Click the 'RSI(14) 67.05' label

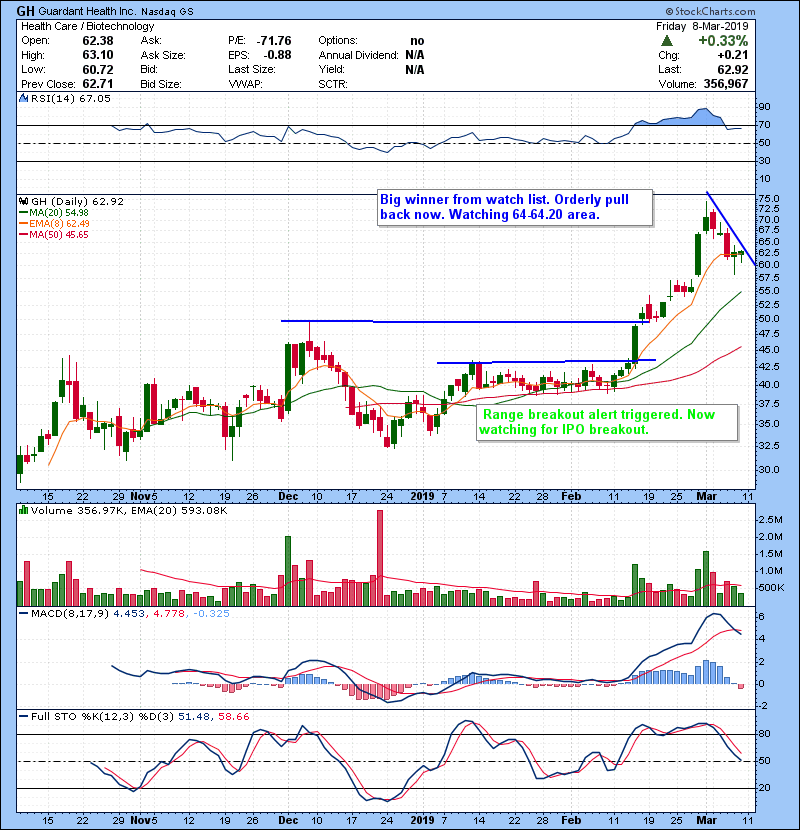tap(70, 98)
